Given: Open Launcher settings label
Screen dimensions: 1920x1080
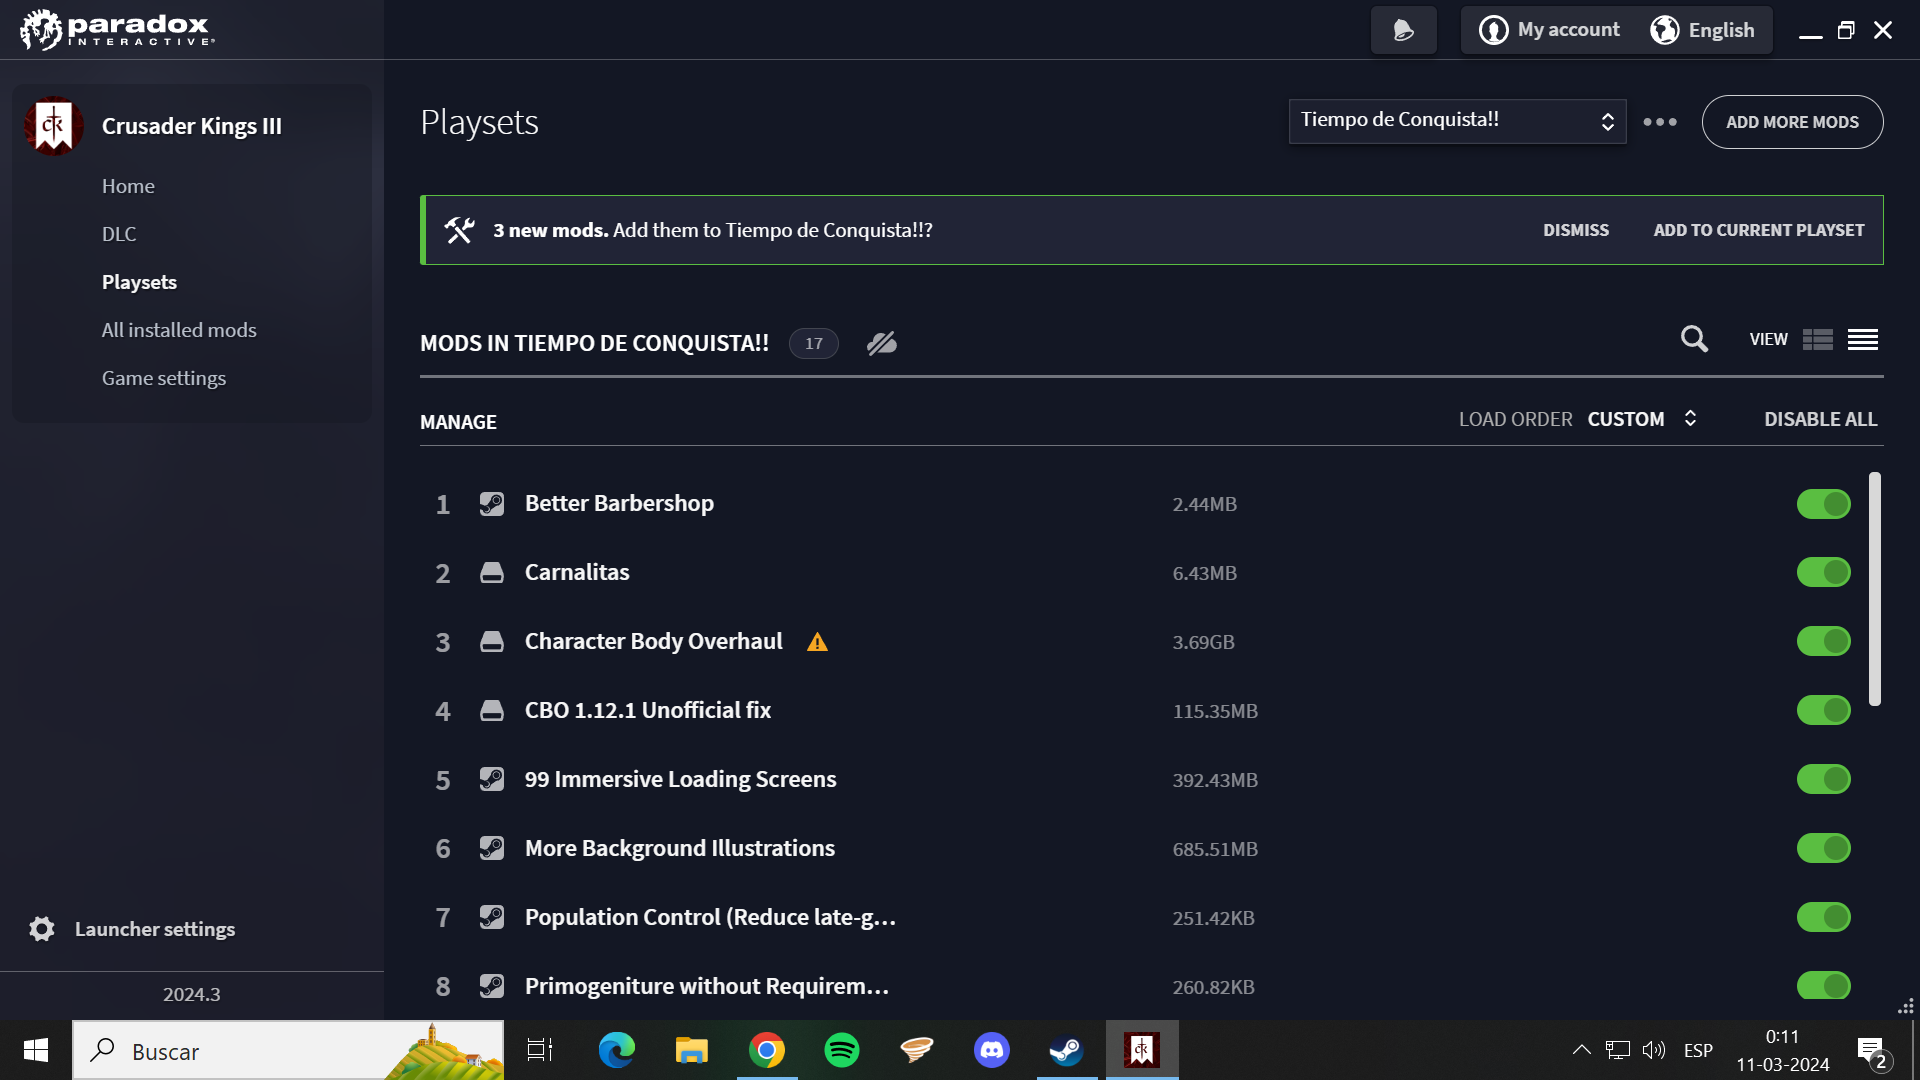Looking at the screenshot, I should pos(155,929).
